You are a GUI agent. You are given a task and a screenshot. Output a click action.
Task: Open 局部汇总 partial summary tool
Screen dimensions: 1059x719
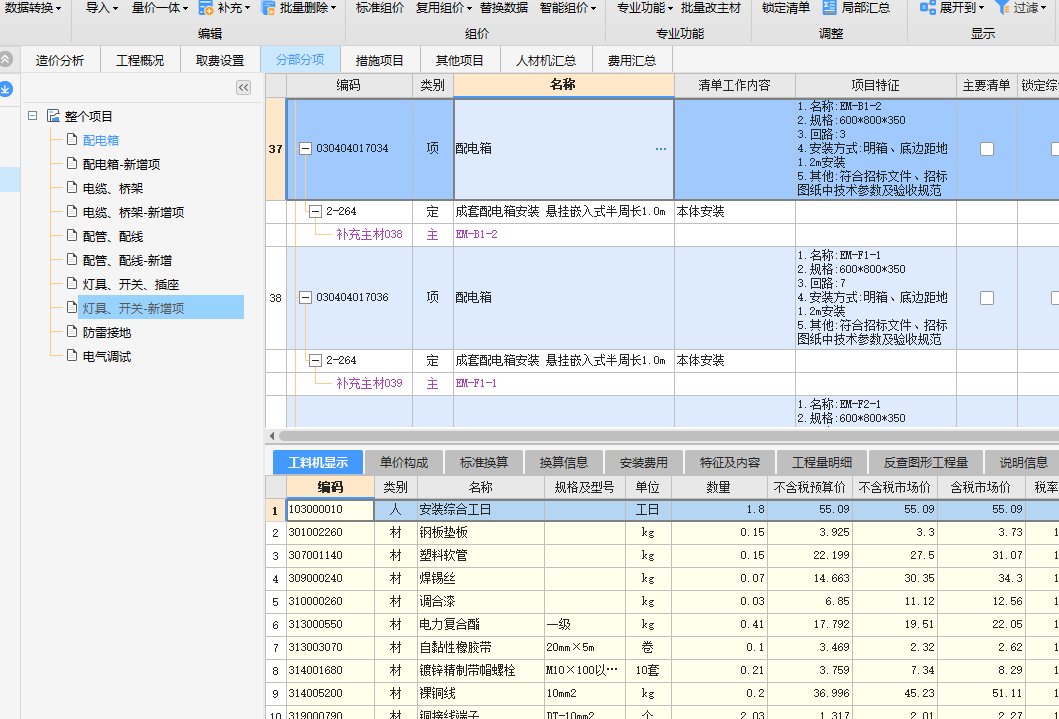pyautogui.click(x=857, y=8)
